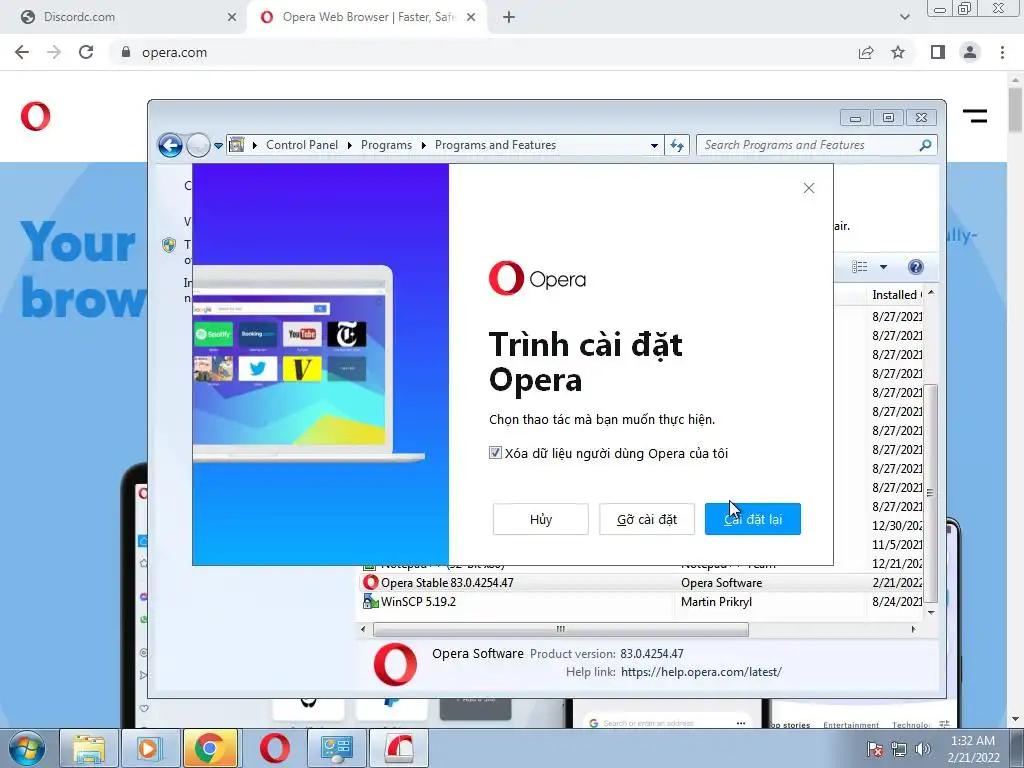The image size is (1024, 768).
Task: Switch to the Opera Web Browser tab
Action: click(x=368, y=17)
